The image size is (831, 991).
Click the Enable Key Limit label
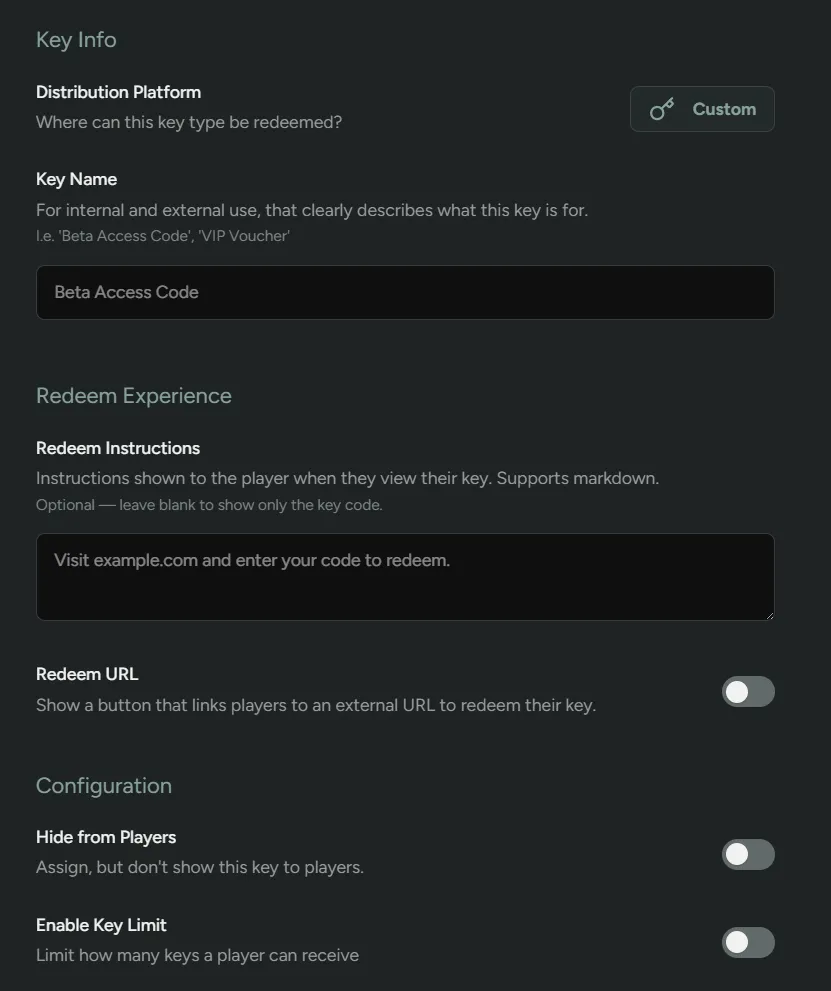coord(101,925)
